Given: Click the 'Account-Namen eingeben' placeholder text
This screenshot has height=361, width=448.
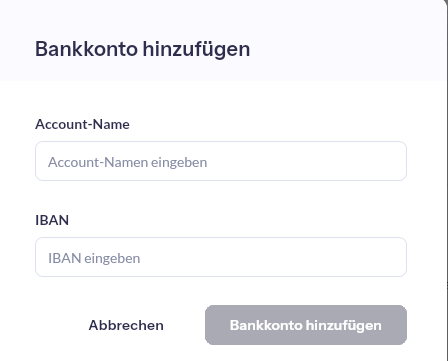Looking at the screenshot, I should pos(128,162).
